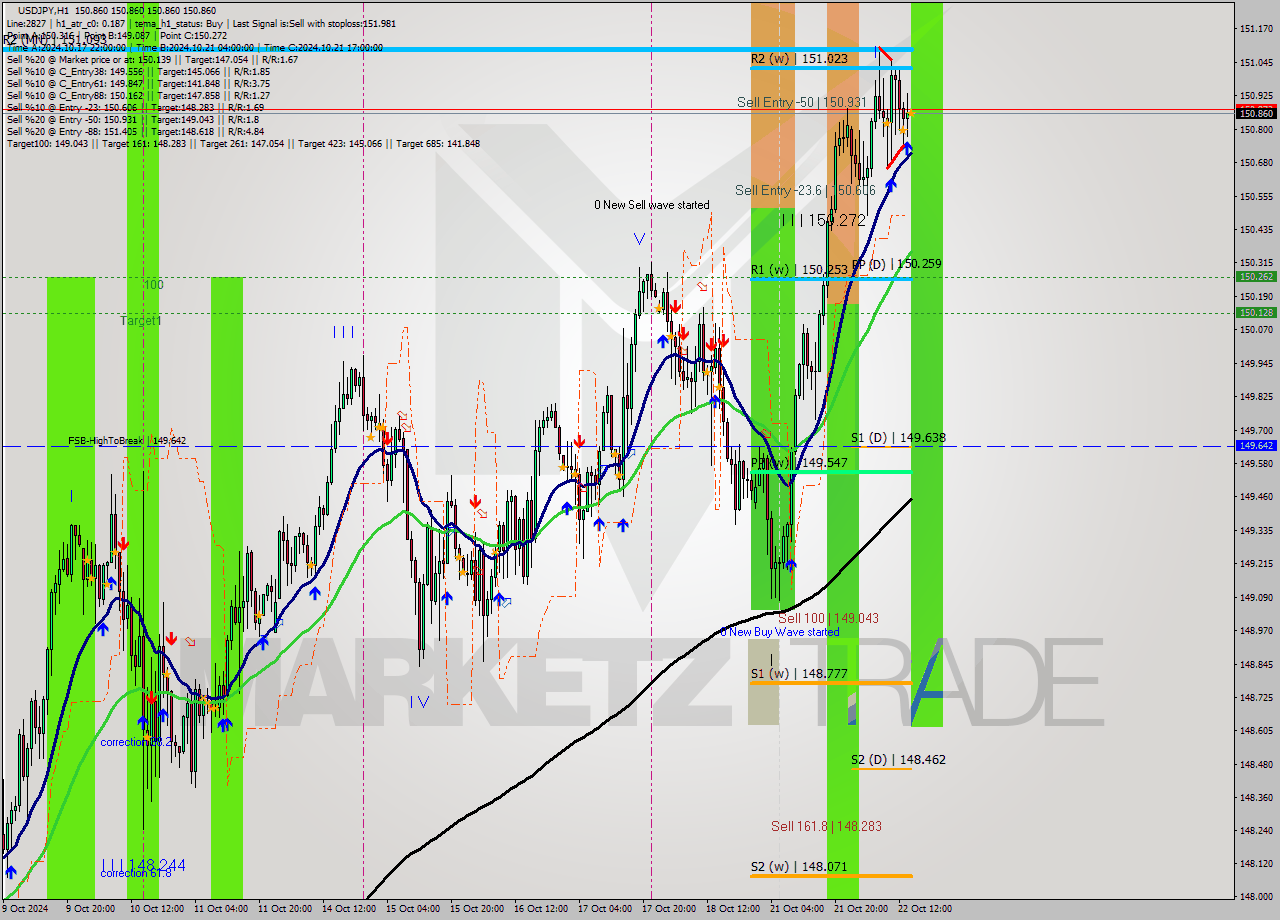The width and height of the screenshot is (1280, 920).
Task: Click the C_Entry38: 149.556 line
Action: point(138,72)
